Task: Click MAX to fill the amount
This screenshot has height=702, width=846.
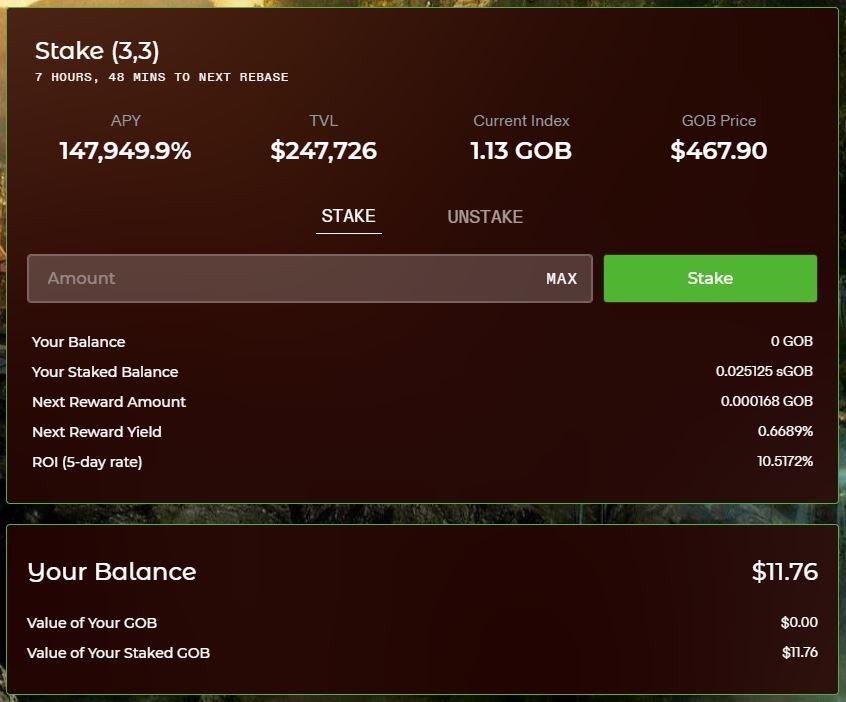Action: (x=562, y=279)
